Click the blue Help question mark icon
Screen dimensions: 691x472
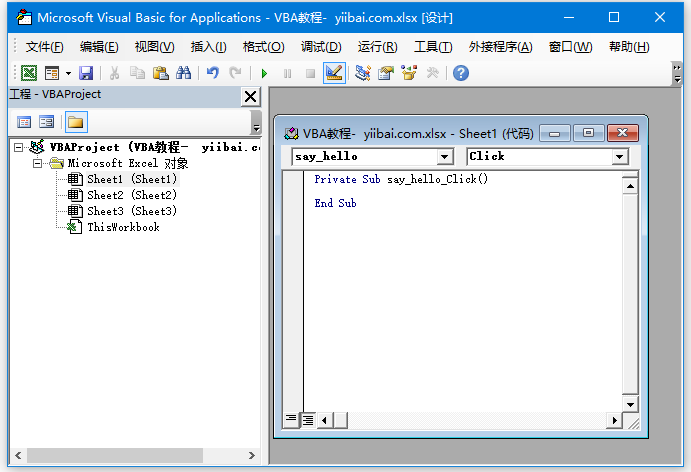tap(461, 73)
